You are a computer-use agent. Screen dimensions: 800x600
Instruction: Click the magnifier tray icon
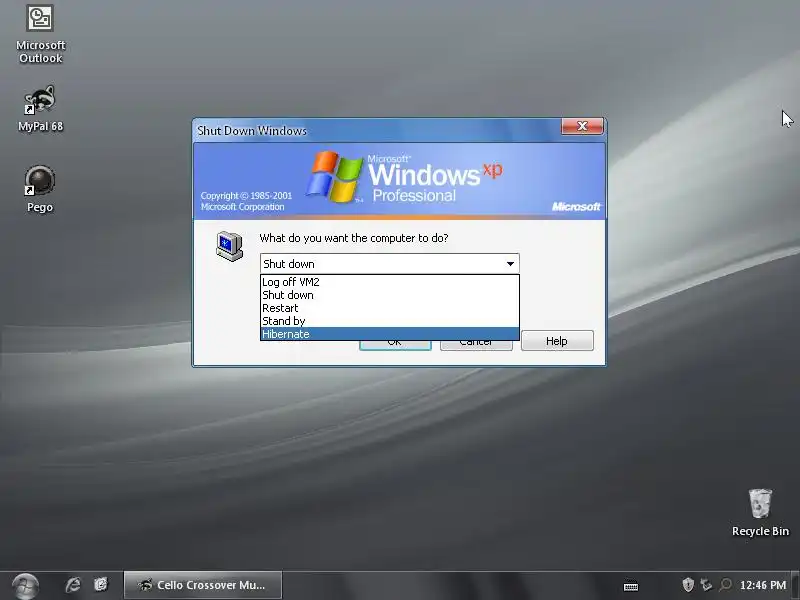725,585
